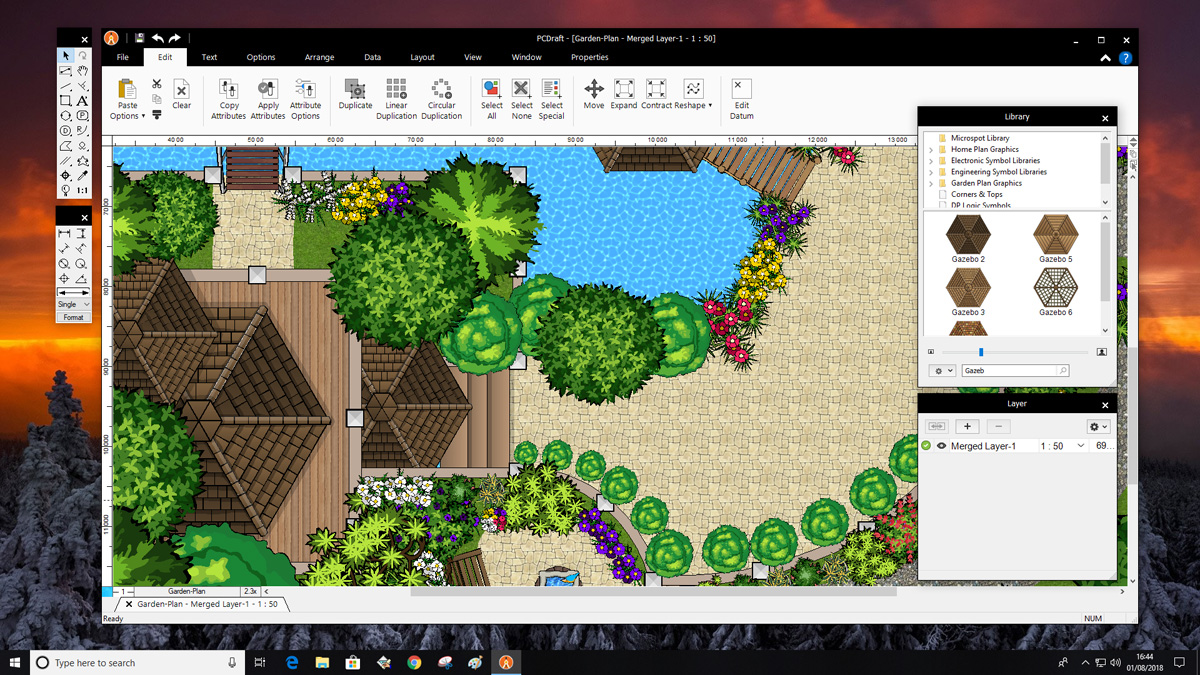
Task: Click the merge layers button in Layer panel
Action: (x=936, y=426)
